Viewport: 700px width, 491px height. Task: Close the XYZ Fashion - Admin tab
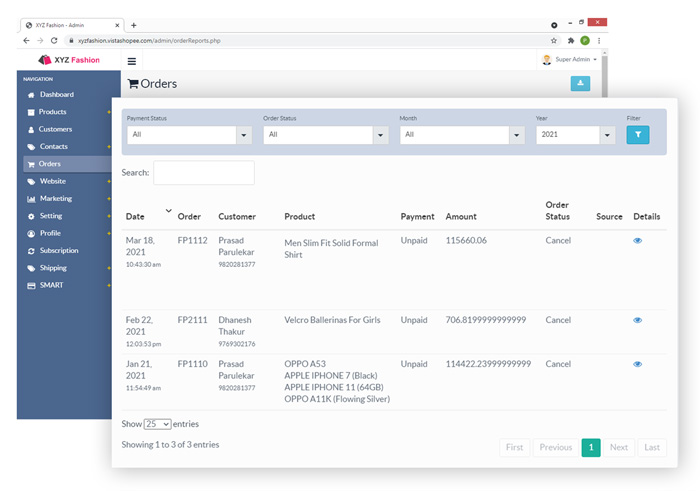pyautogui.click(x=117, y=25)
